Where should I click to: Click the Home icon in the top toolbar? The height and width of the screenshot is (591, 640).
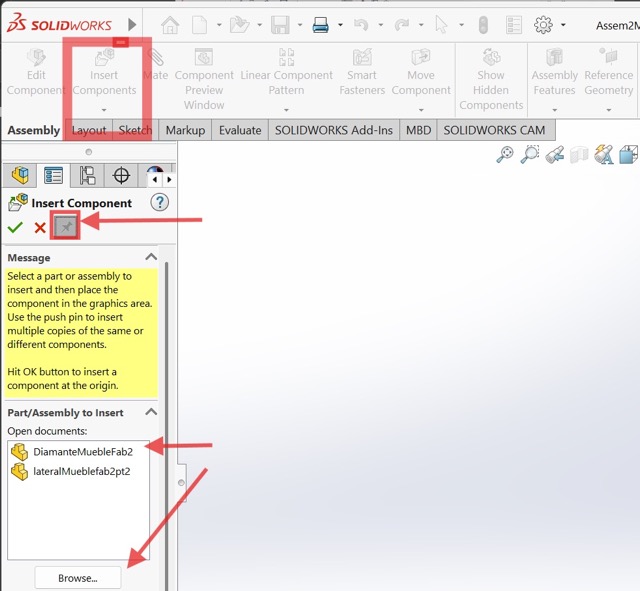pos(170,25)
